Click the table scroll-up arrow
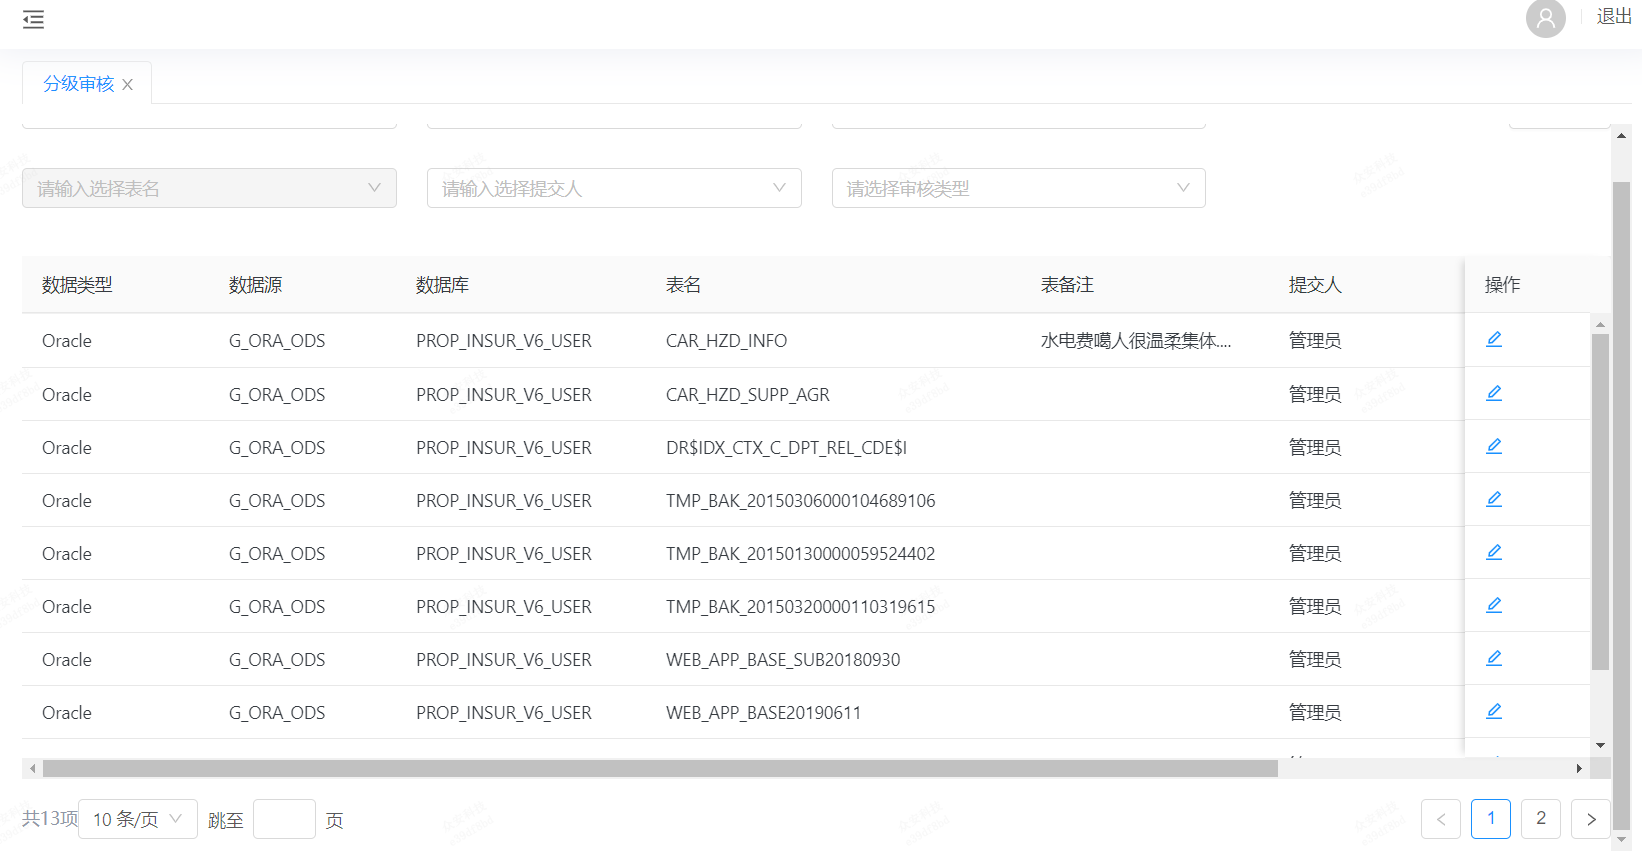Image resolution: width=1642 pixels, height=863 pixels. tap(1600, 324)
